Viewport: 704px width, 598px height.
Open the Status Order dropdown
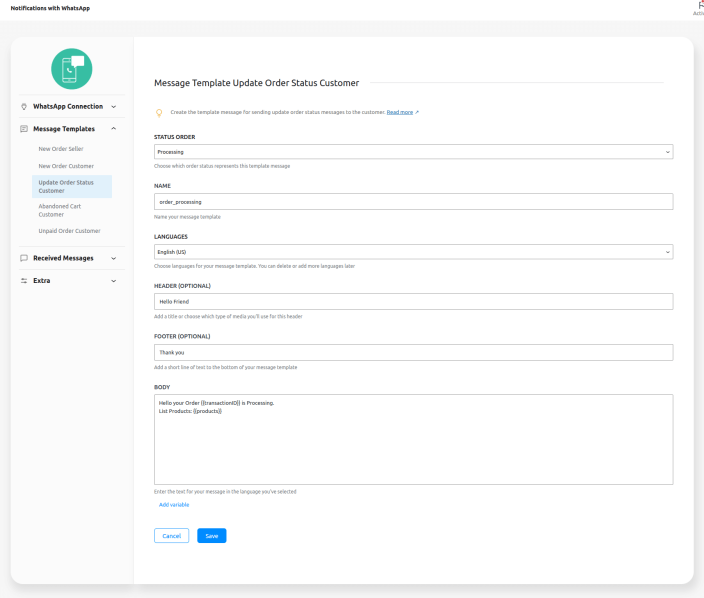[x=413, y=152]
